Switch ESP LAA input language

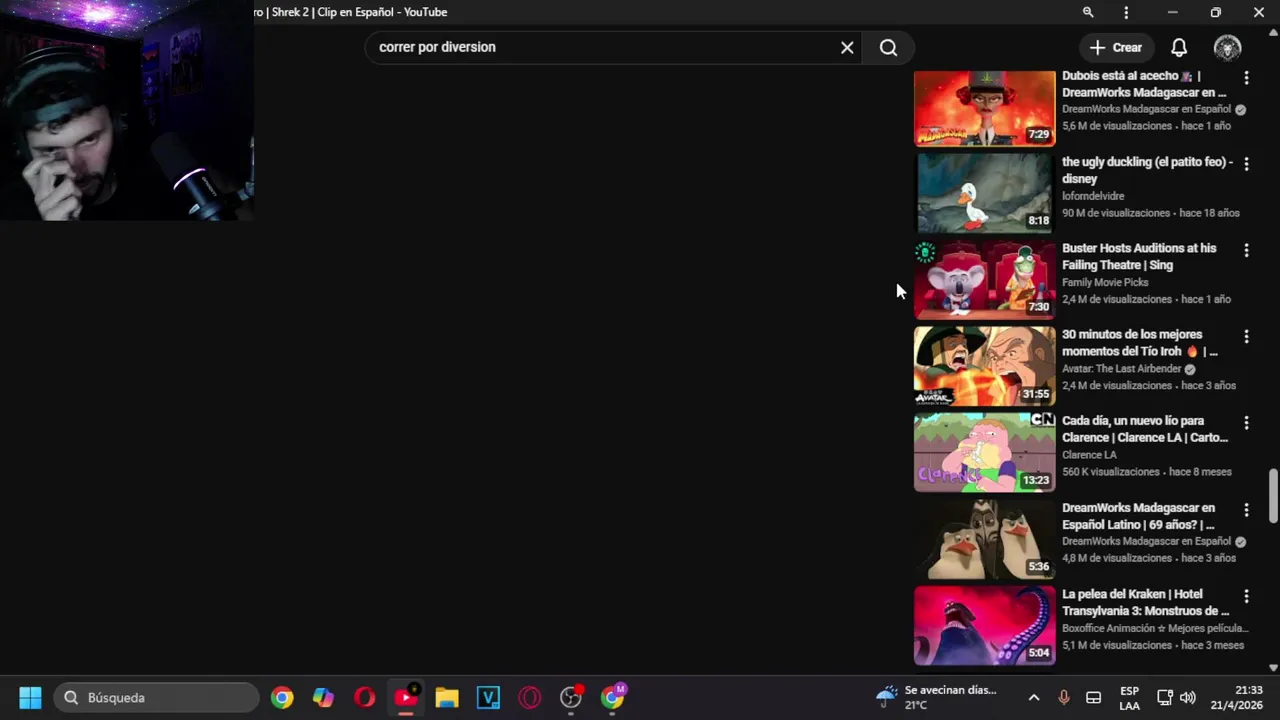[1129, 698]
